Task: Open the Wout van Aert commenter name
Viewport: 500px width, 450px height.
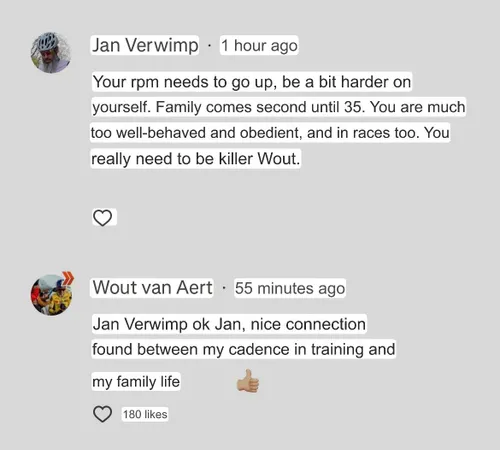Action: click(153, 287)
